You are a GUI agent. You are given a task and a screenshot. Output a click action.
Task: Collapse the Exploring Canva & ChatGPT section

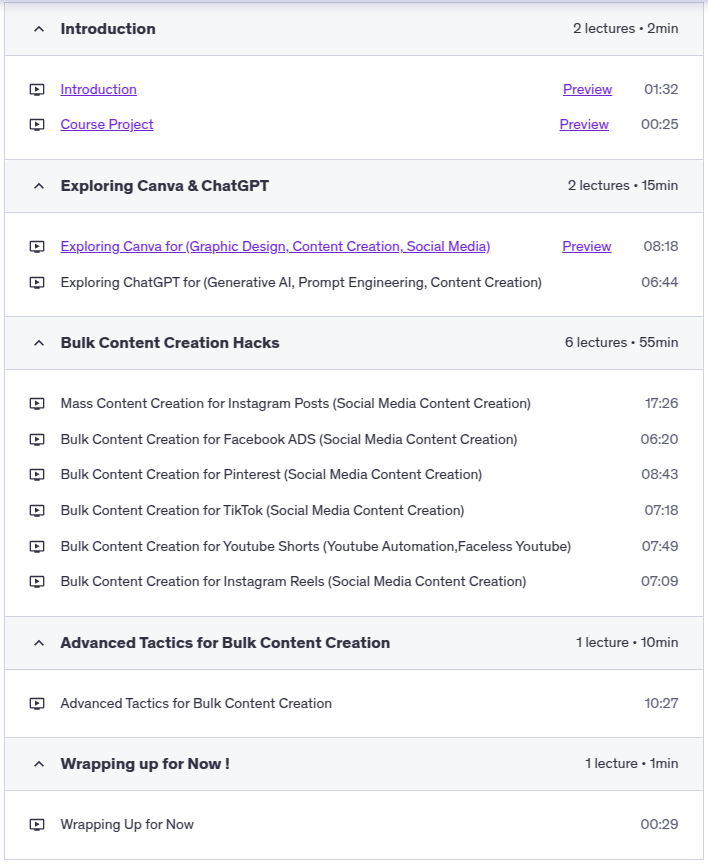[39, 186]
